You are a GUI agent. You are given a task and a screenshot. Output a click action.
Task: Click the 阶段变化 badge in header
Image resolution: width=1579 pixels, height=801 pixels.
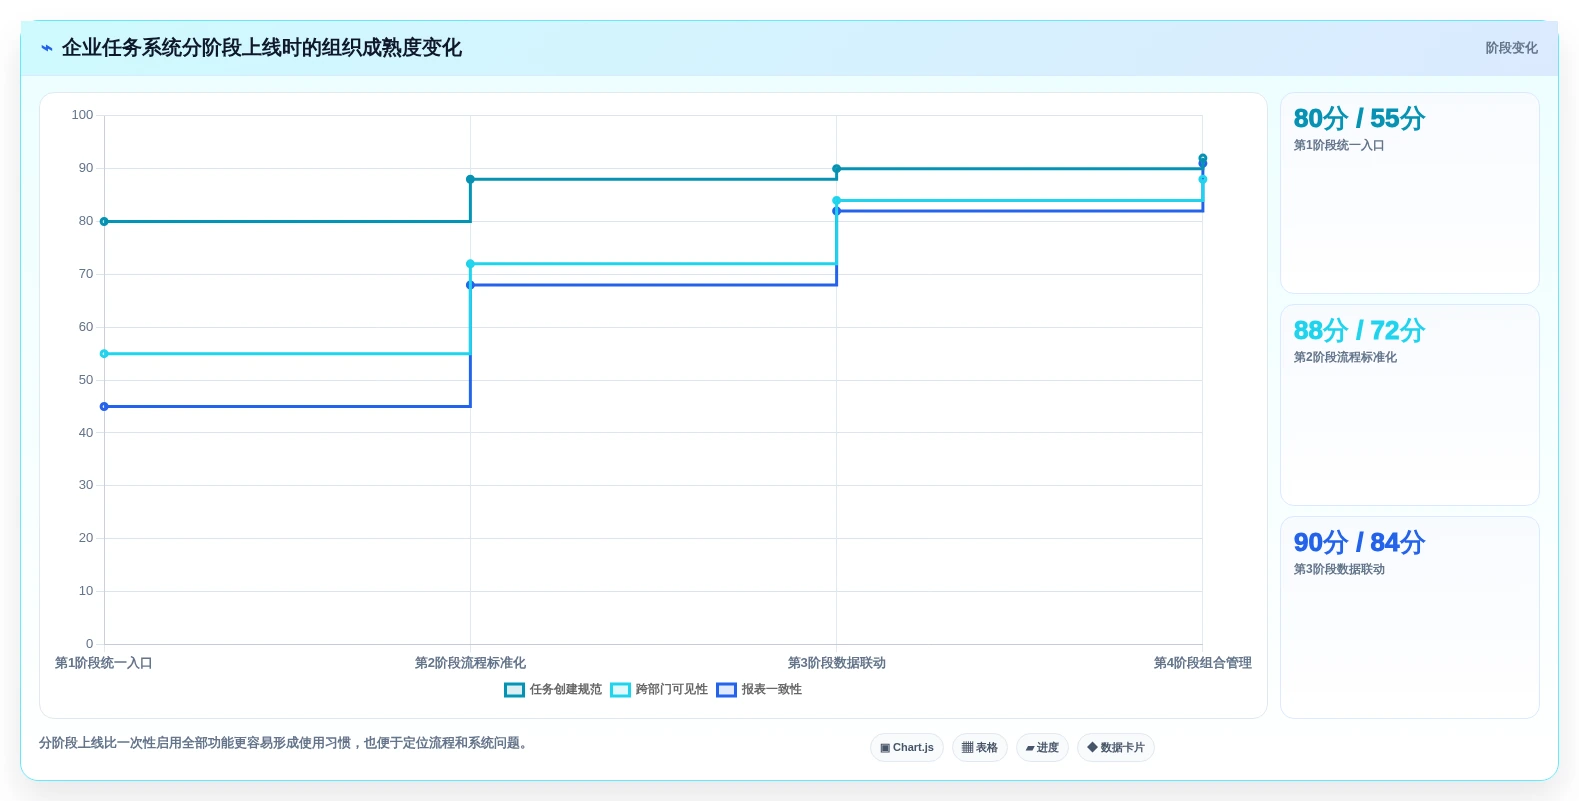coord(1511,48)
